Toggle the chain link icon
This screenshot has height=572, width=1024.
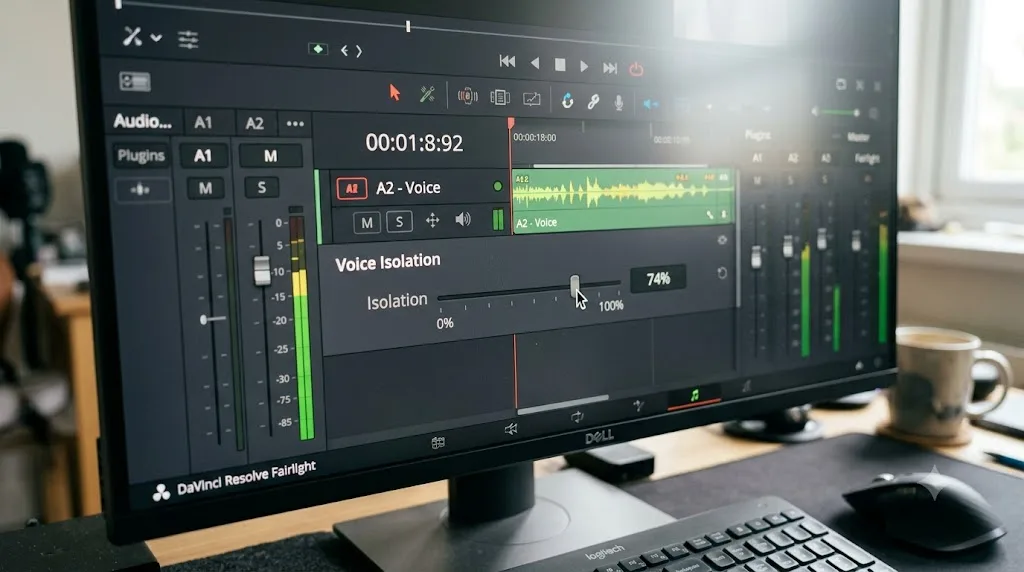pos(593,101)
